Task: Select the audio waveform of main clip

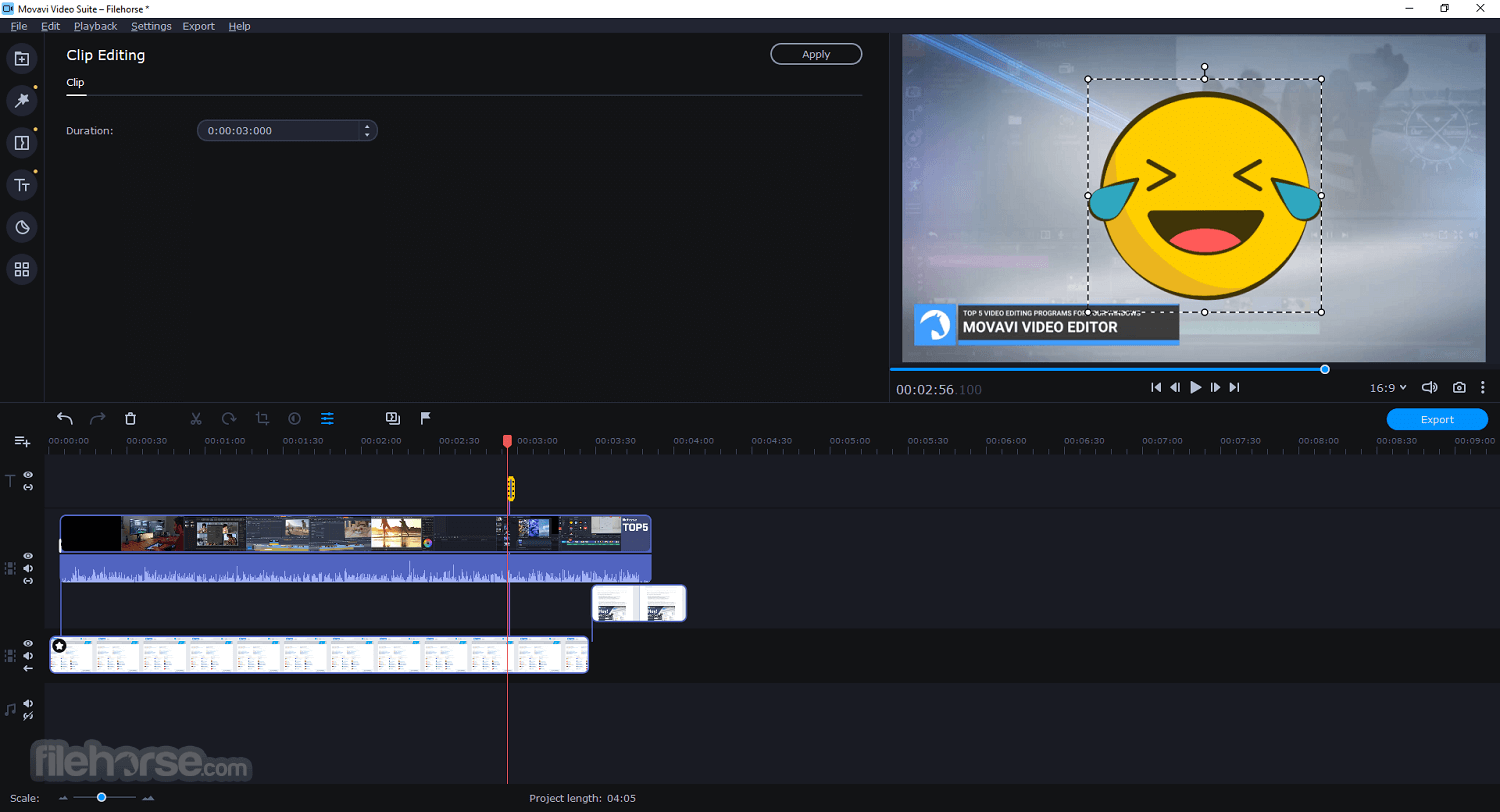Action: tap(355, 568)
